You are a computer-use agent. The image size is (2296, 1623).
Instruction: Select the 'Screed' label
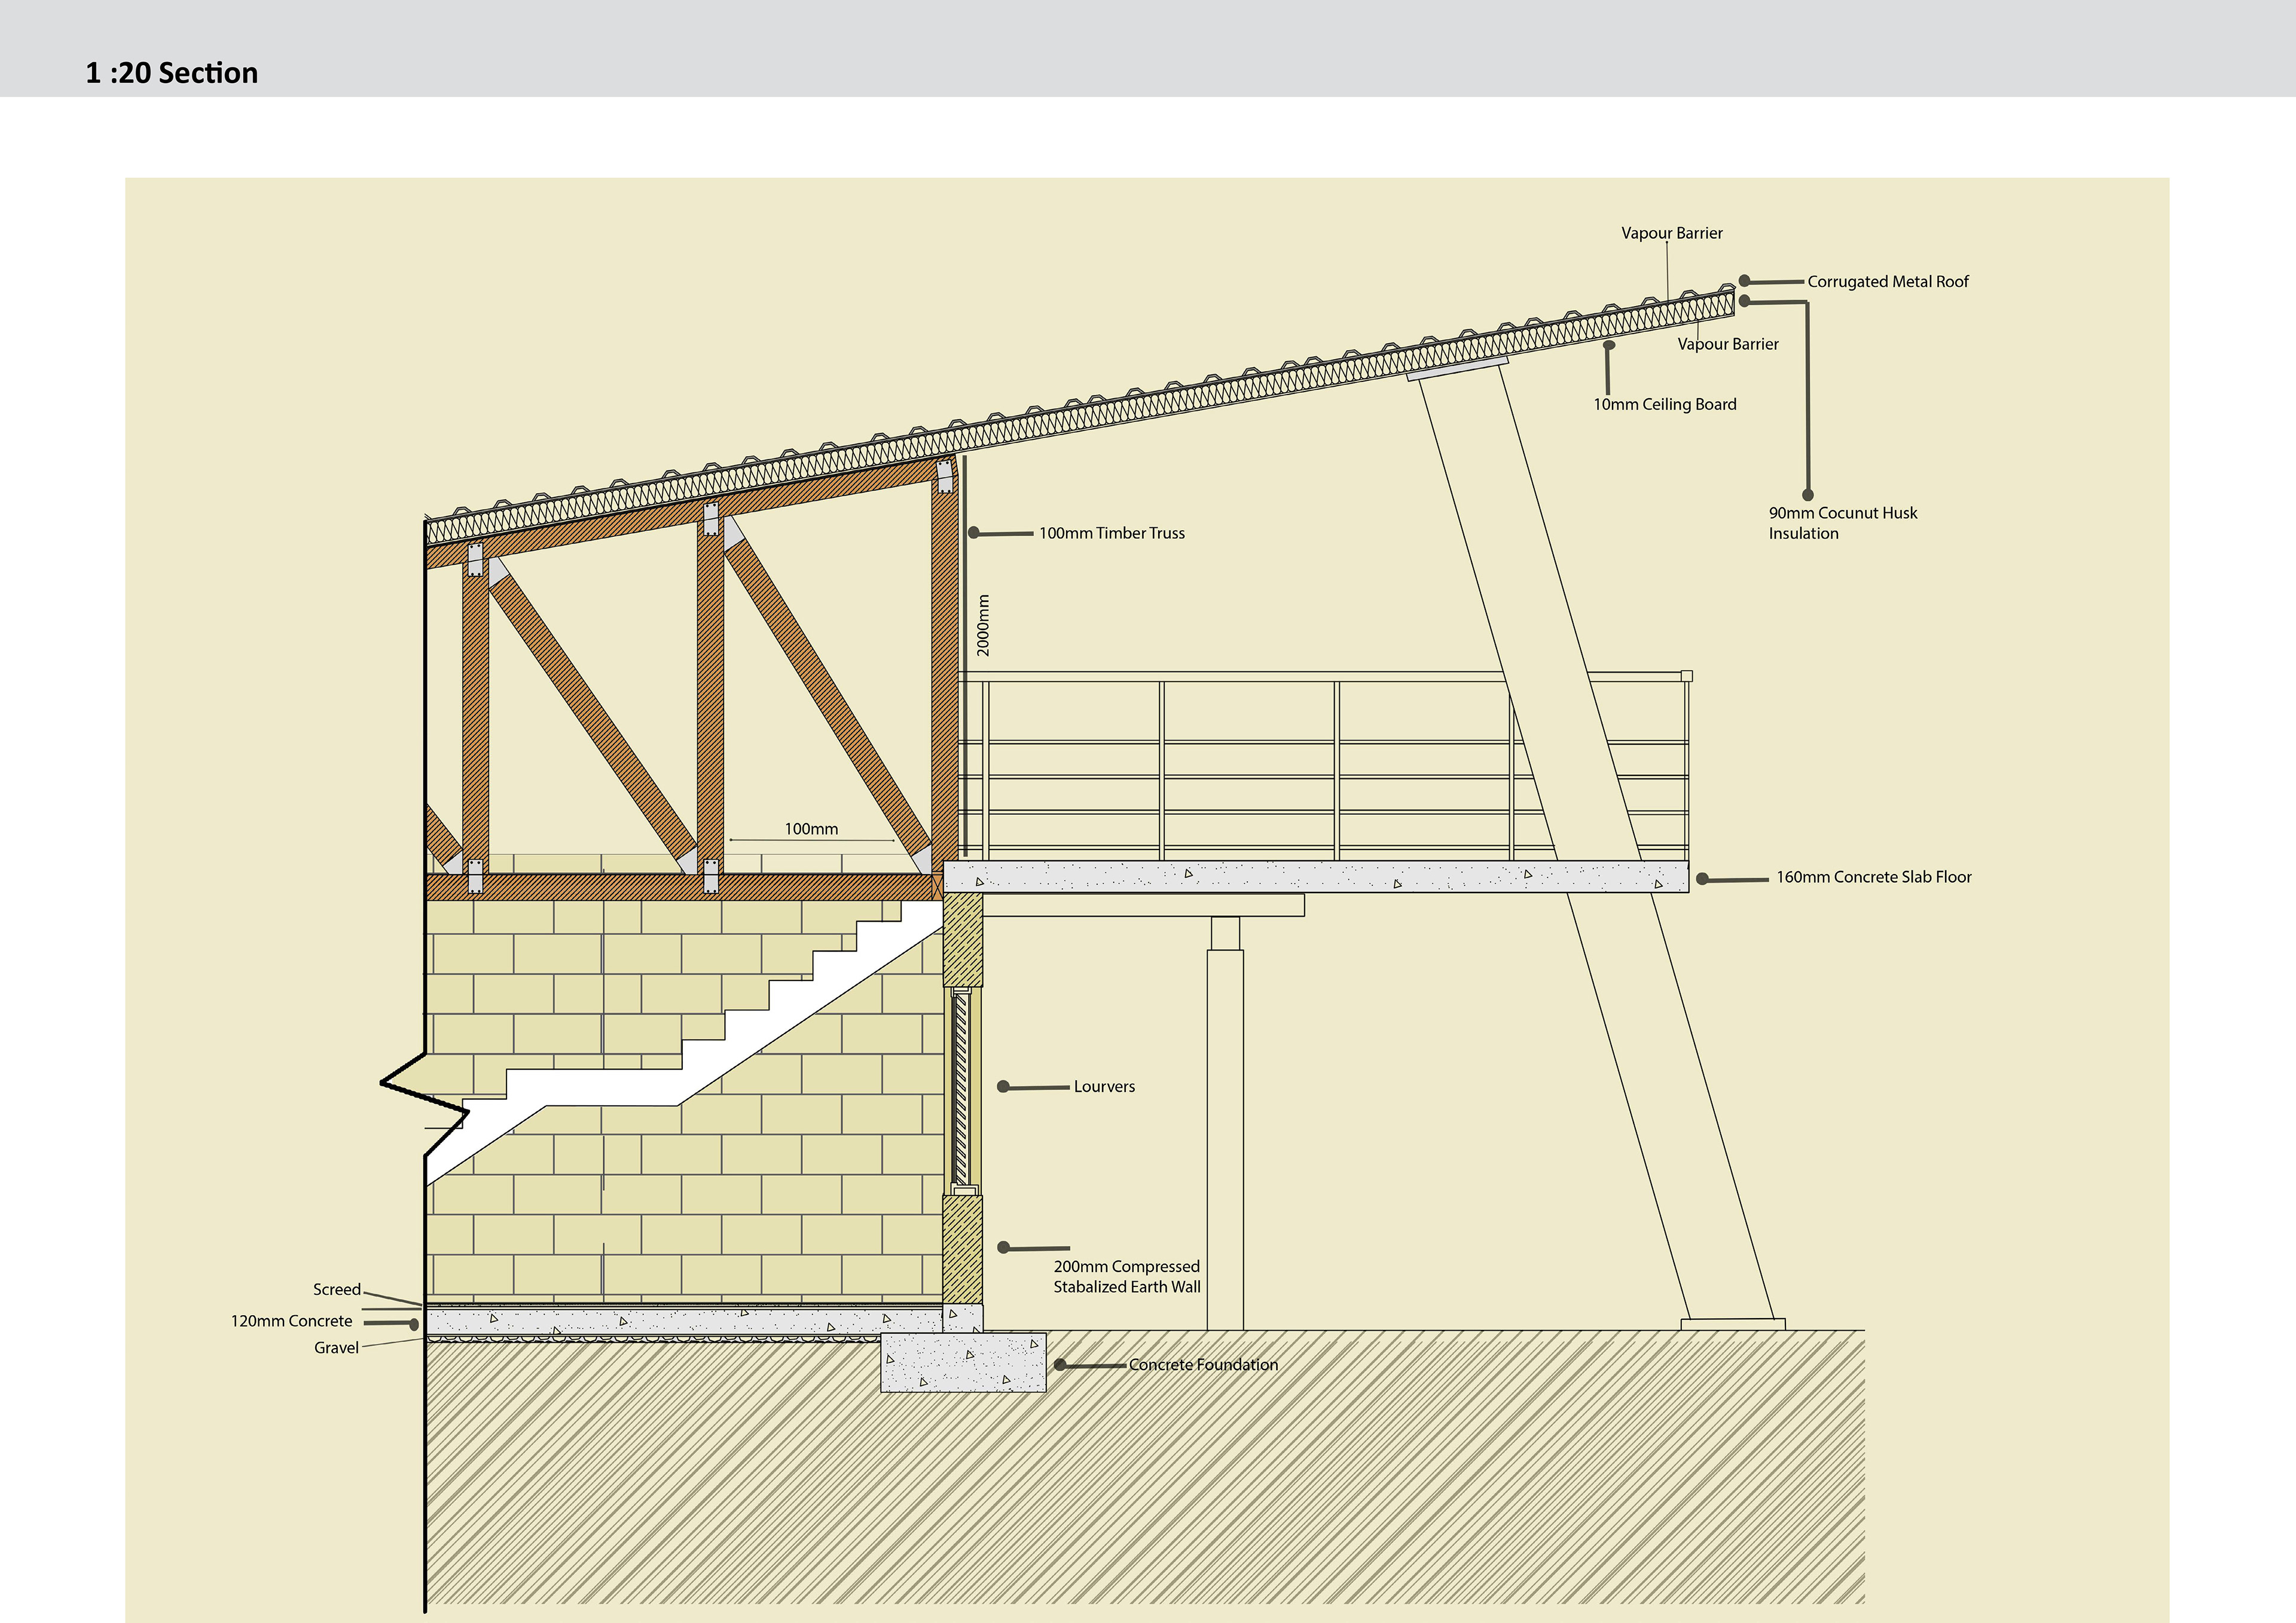coord(337,1290)
